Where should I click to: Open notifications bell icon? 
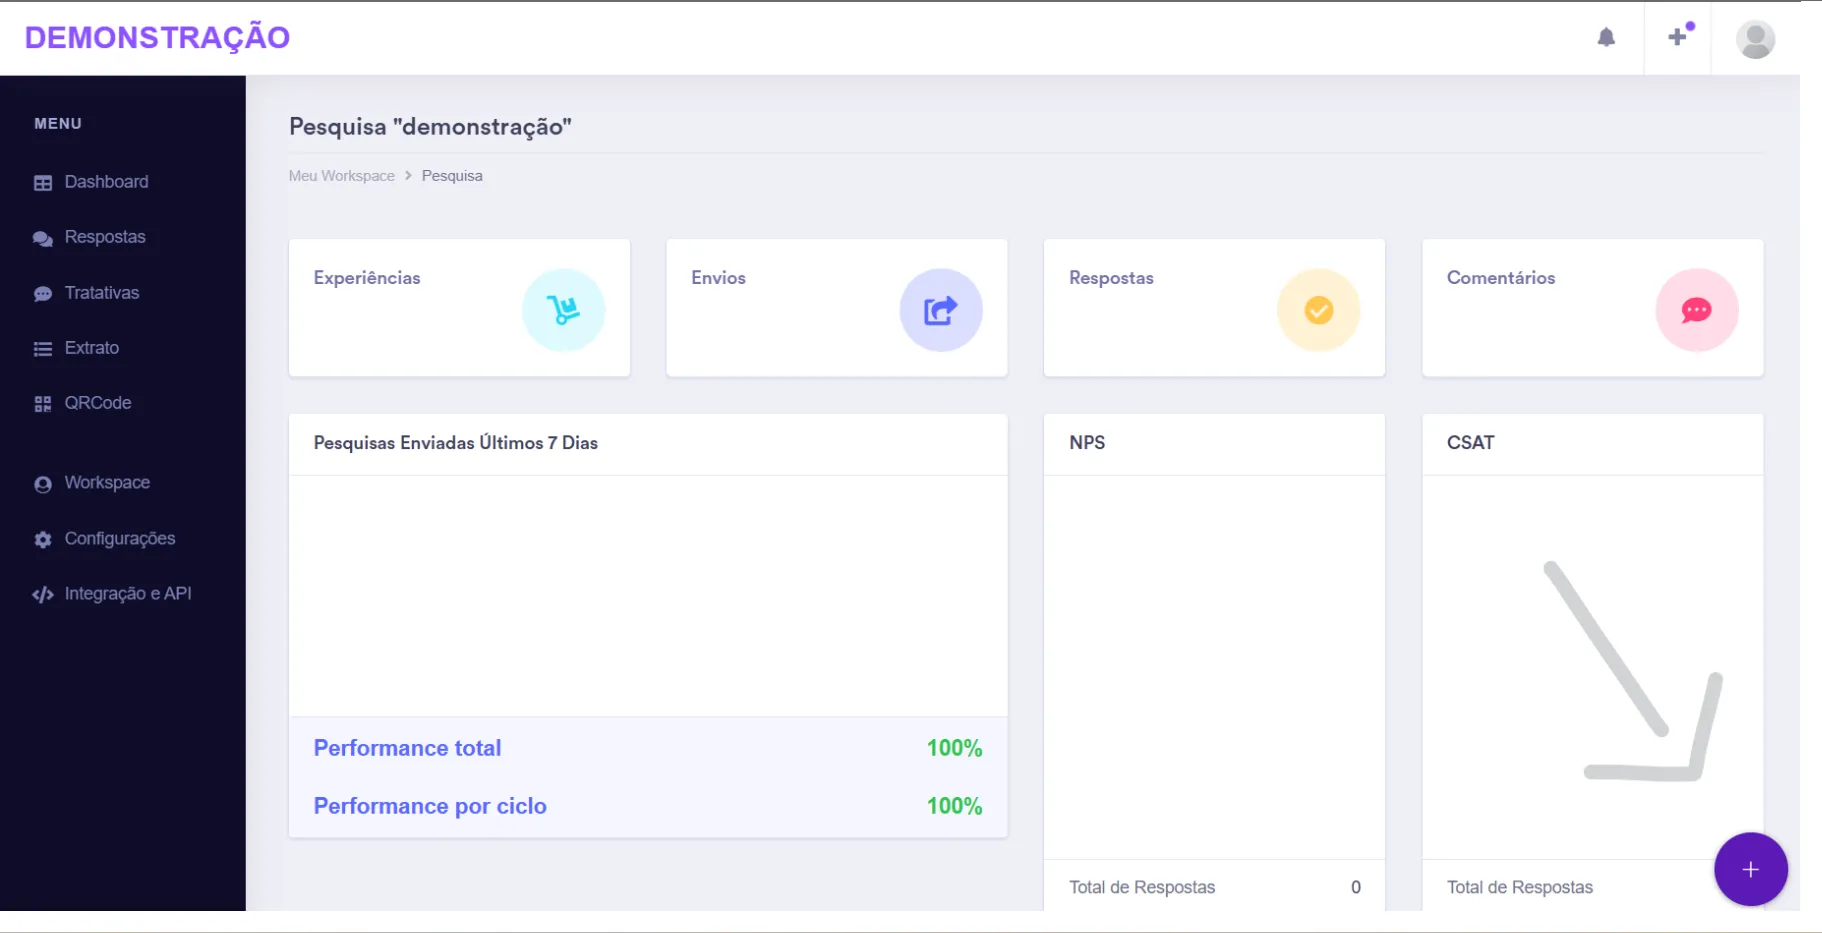coord(1606,38)
